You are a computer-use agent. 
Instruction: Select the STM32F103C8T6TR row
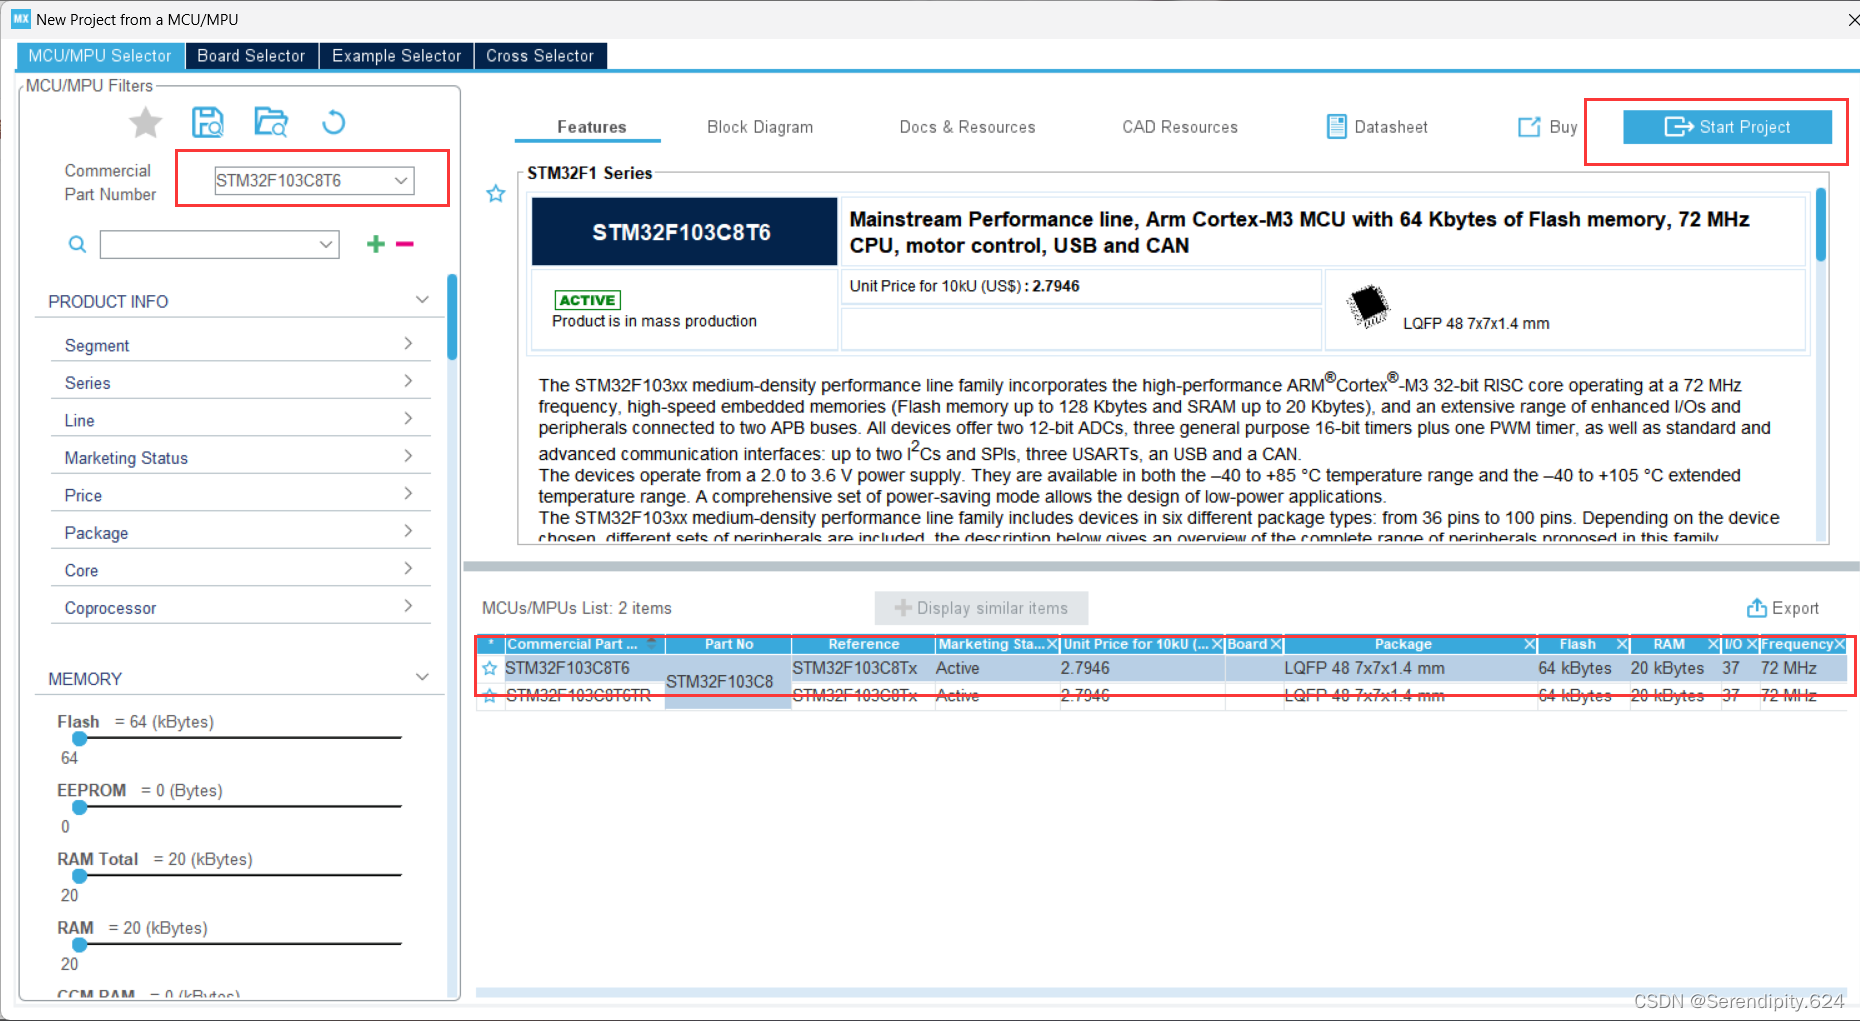coord(1162,695)
